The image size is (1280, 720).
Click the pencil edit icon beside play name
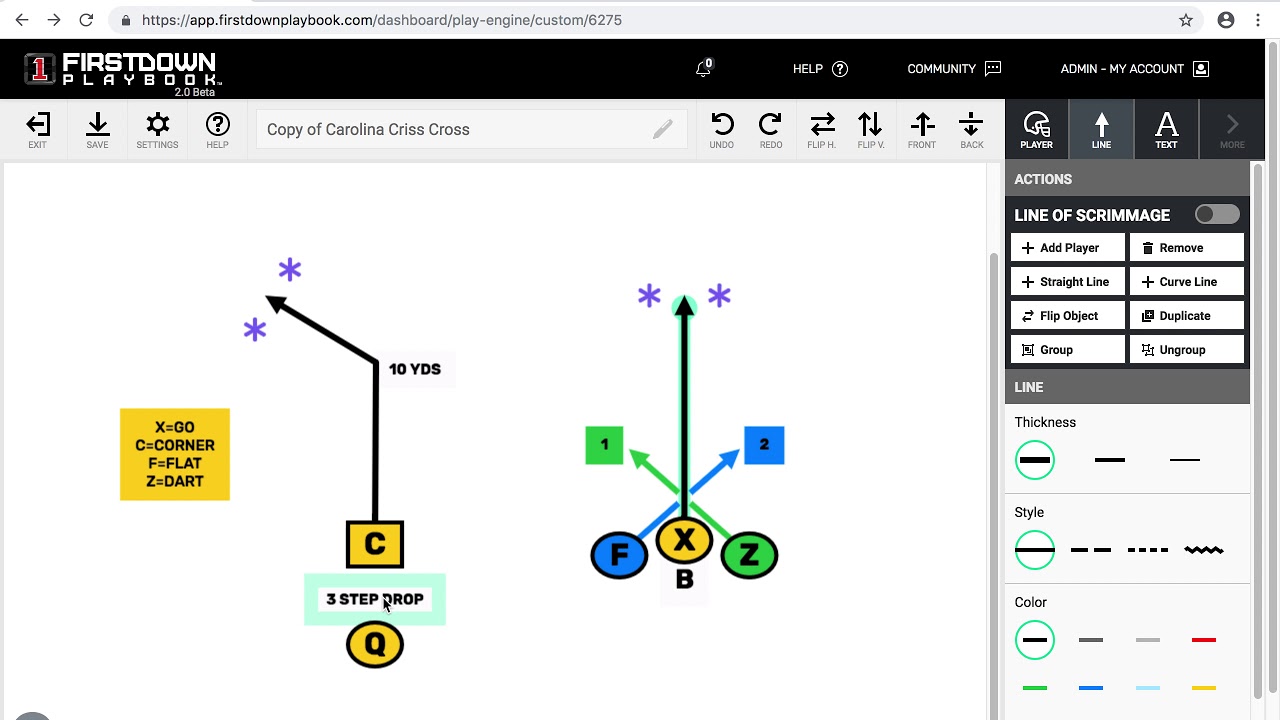coord(662,129)
